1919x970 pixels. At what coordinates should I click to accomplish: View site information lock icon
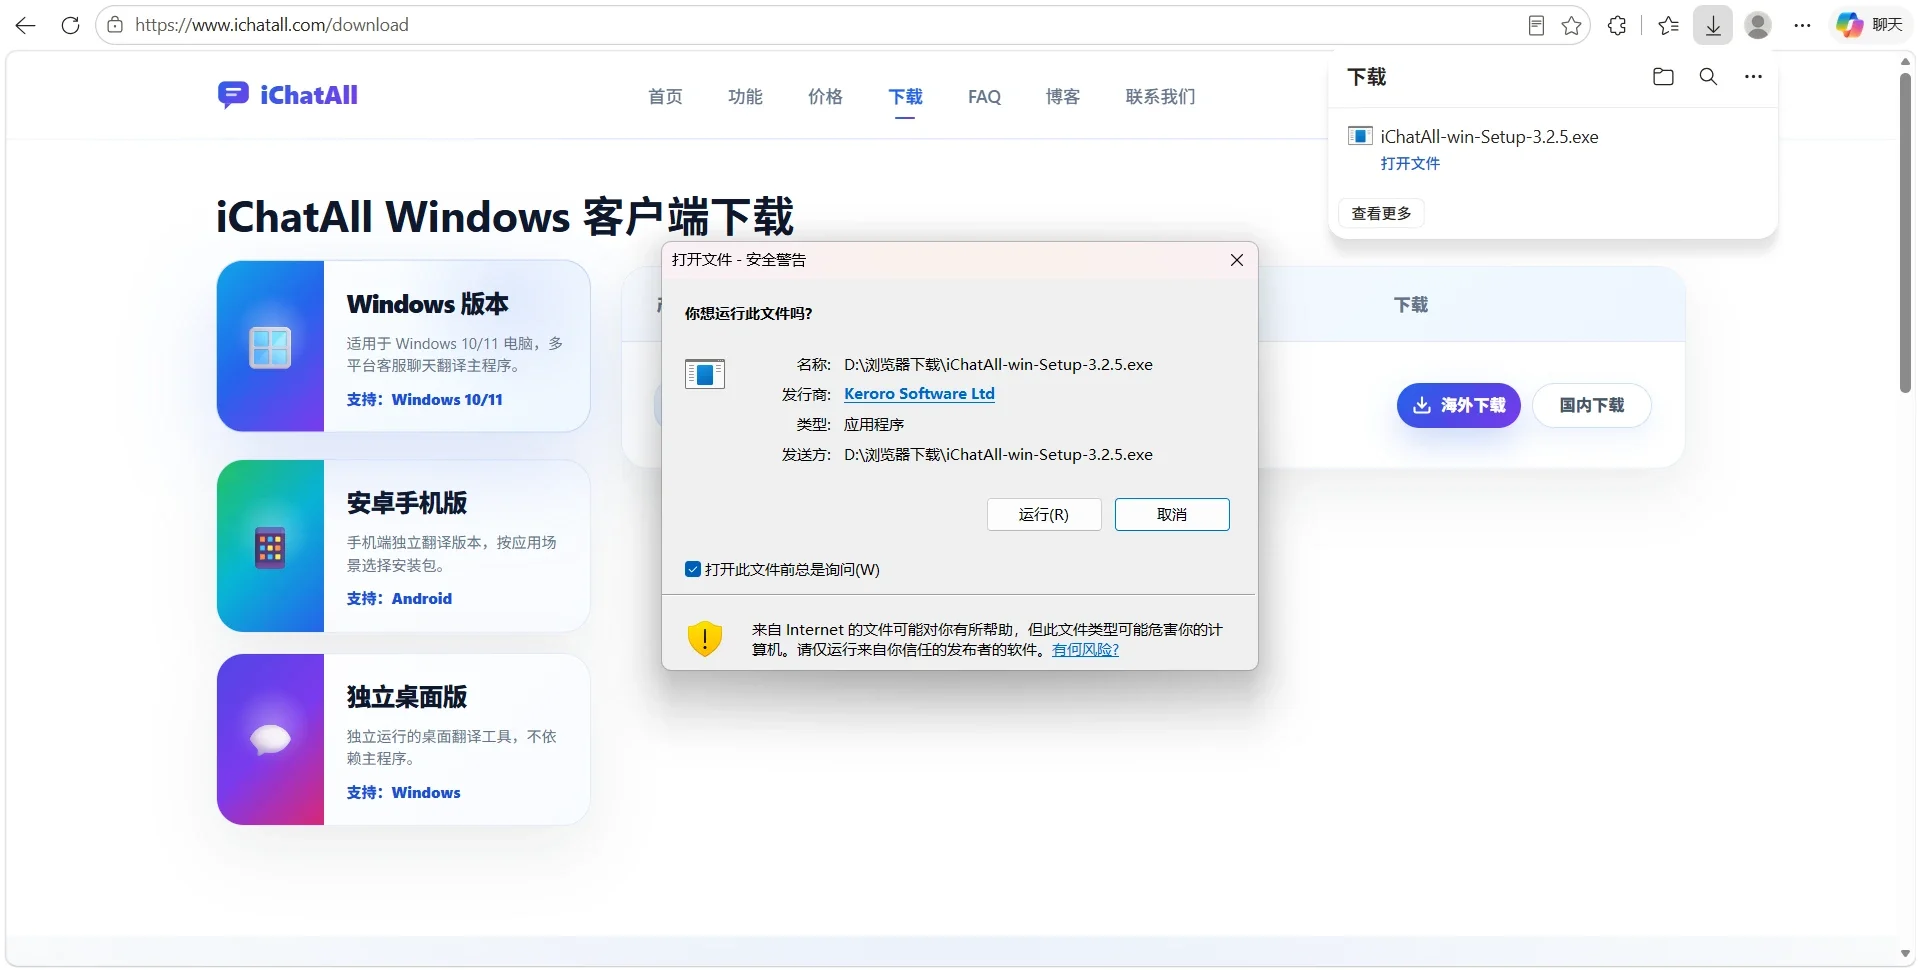point(115,25)
